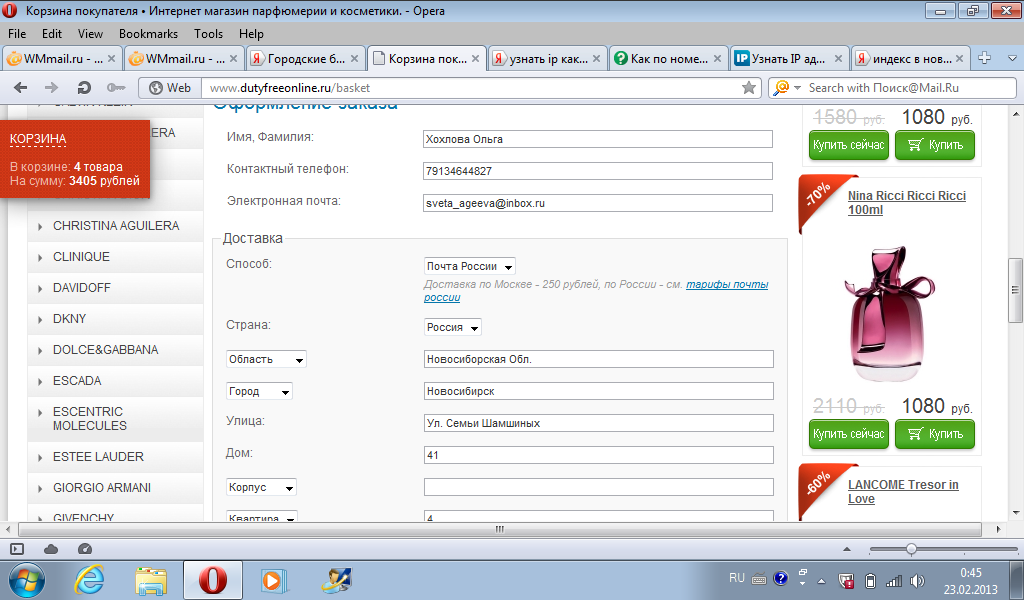Go back using the browser back arrow
The width and height of the screenshot is (1024, 600).
(20, 87)
